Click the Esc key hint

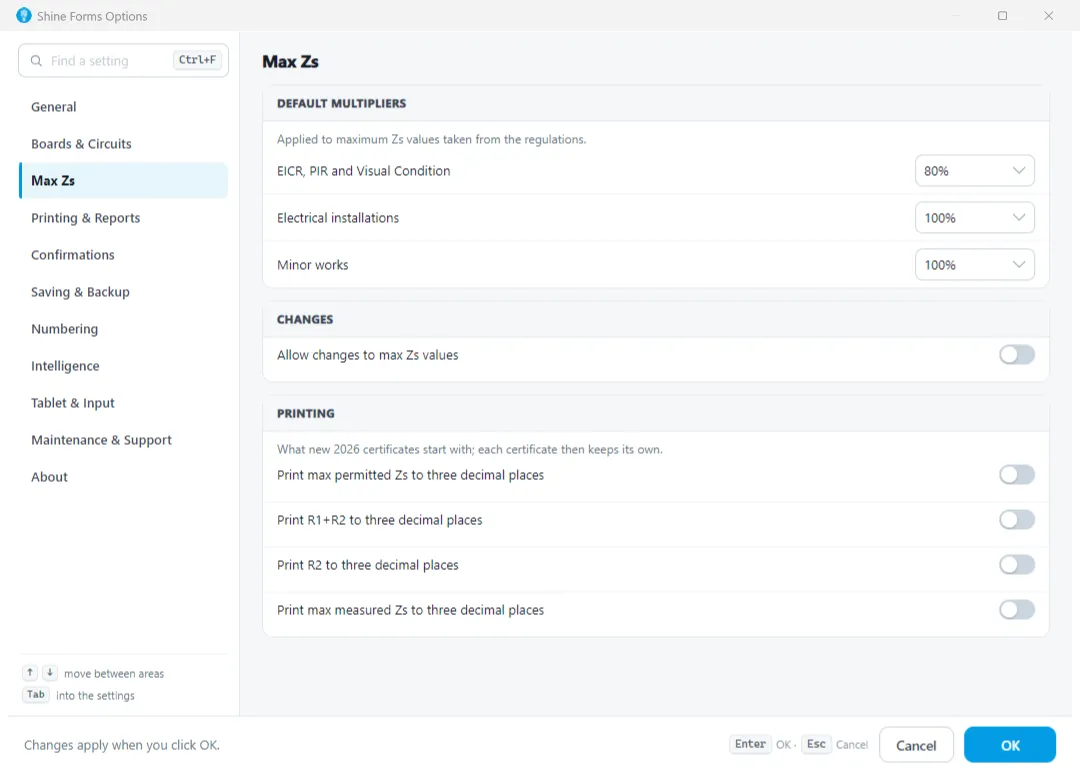816,744
